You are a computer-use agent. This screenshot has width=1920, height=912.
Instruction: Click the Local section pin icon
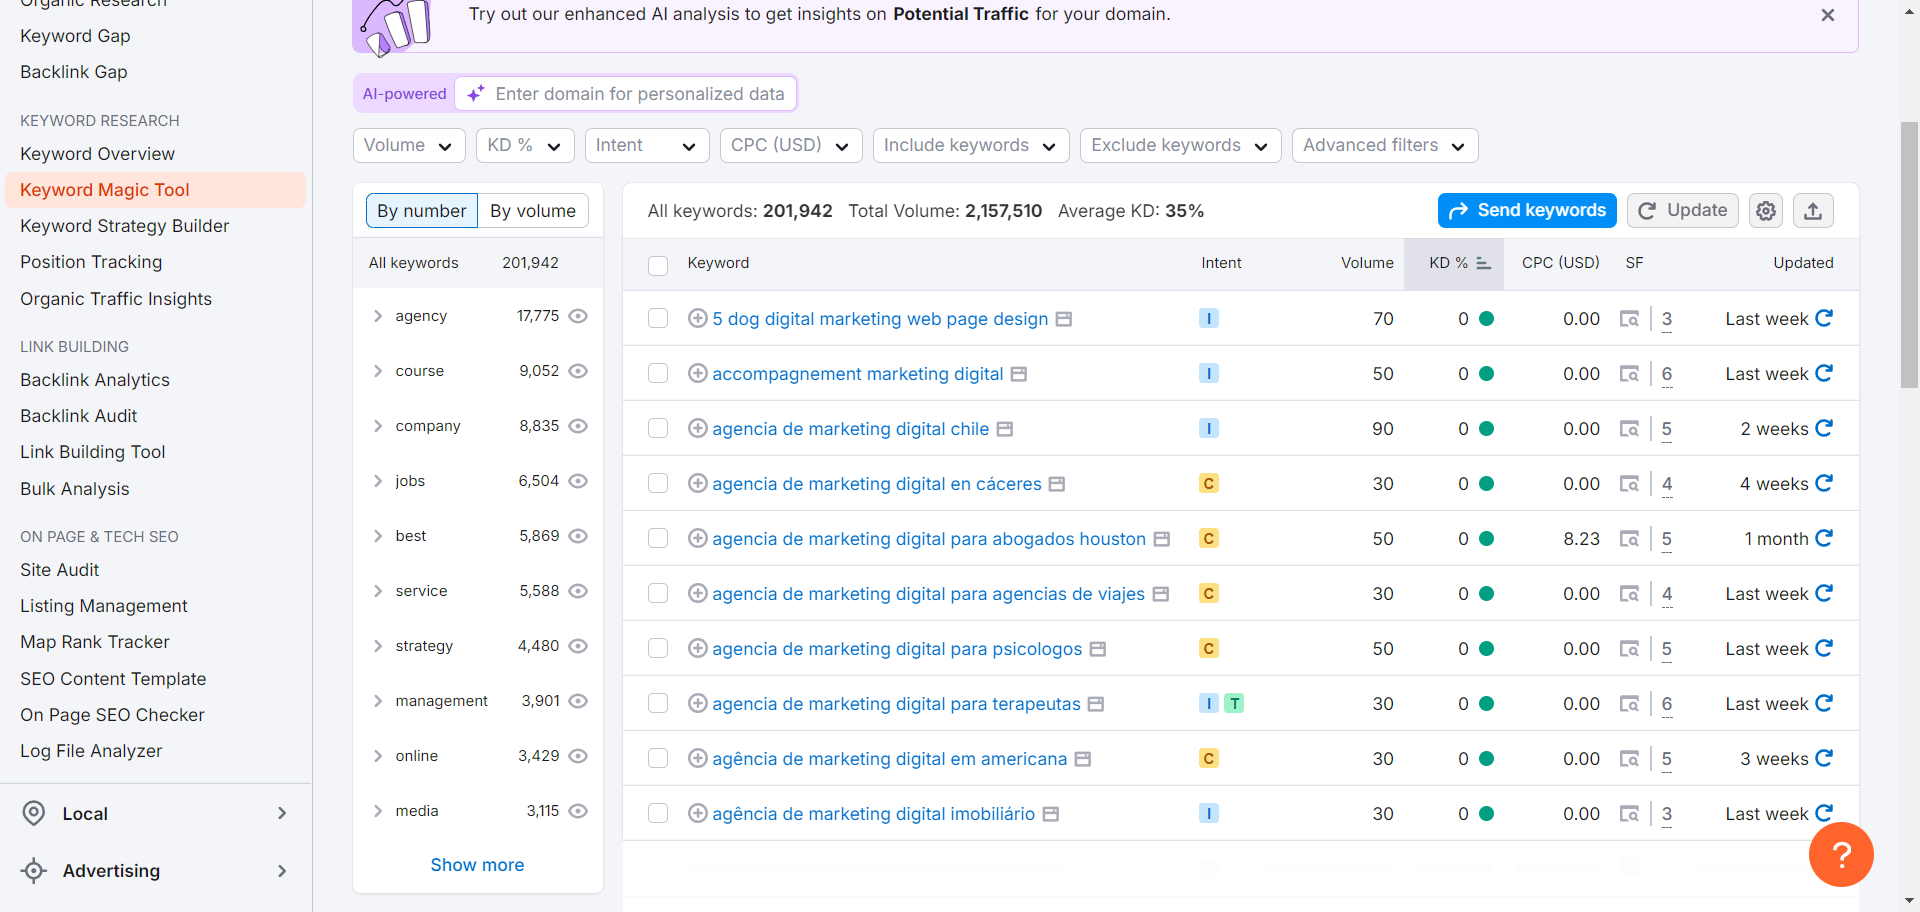pyautogui.click(x=34, y=813)
